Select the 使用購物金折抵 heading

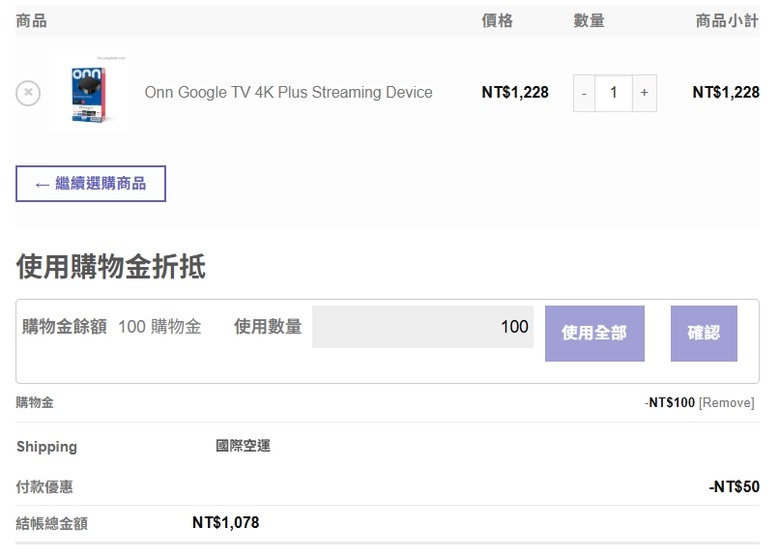point(111,267)
